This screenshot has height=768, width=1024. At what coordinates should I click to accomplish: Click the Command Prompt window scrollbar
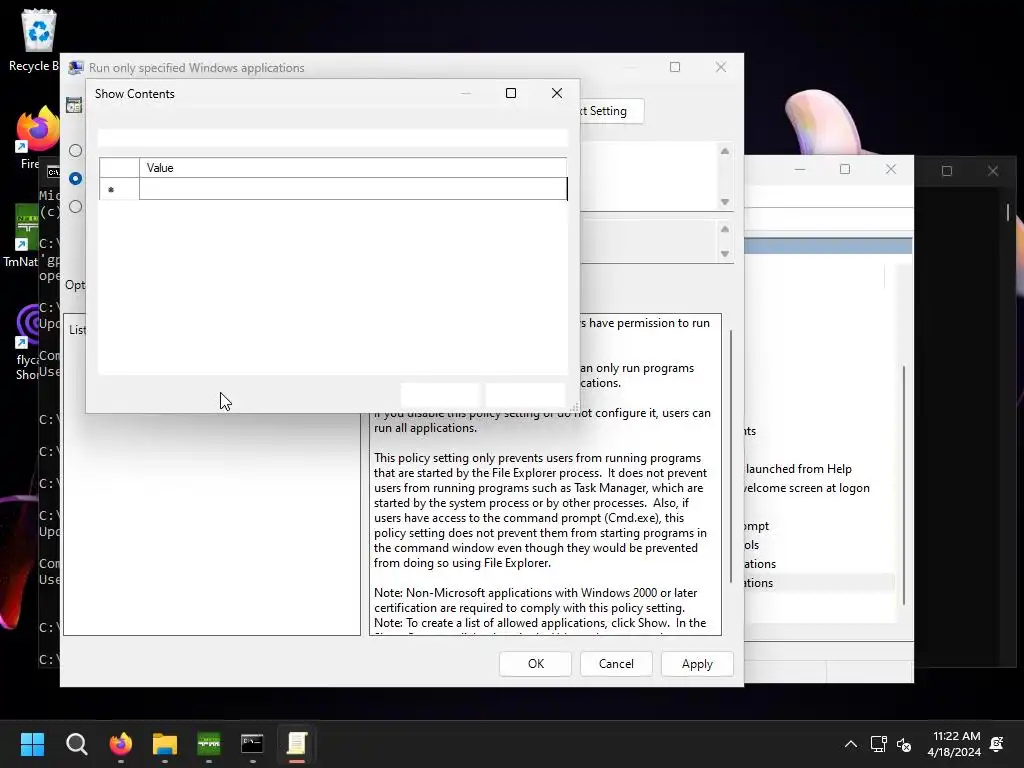pyautogui.click(x=1008, y=212)
